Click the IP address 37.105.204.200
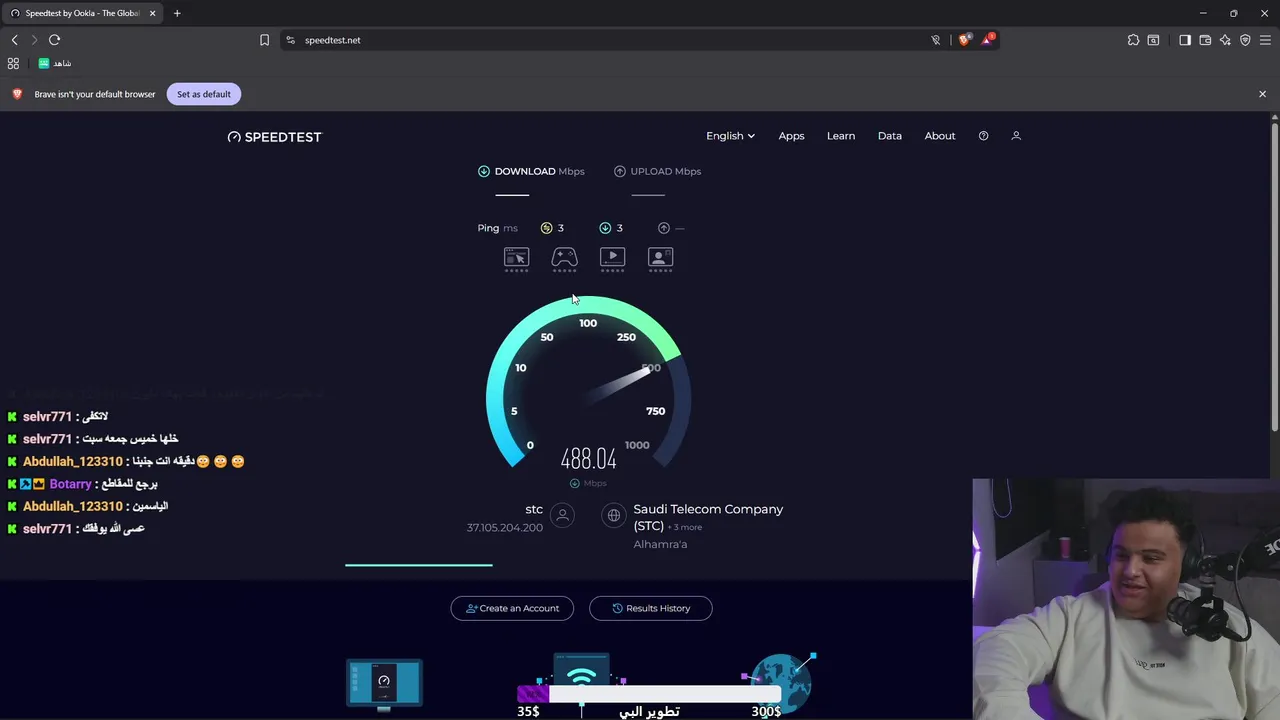 point(505,528)
